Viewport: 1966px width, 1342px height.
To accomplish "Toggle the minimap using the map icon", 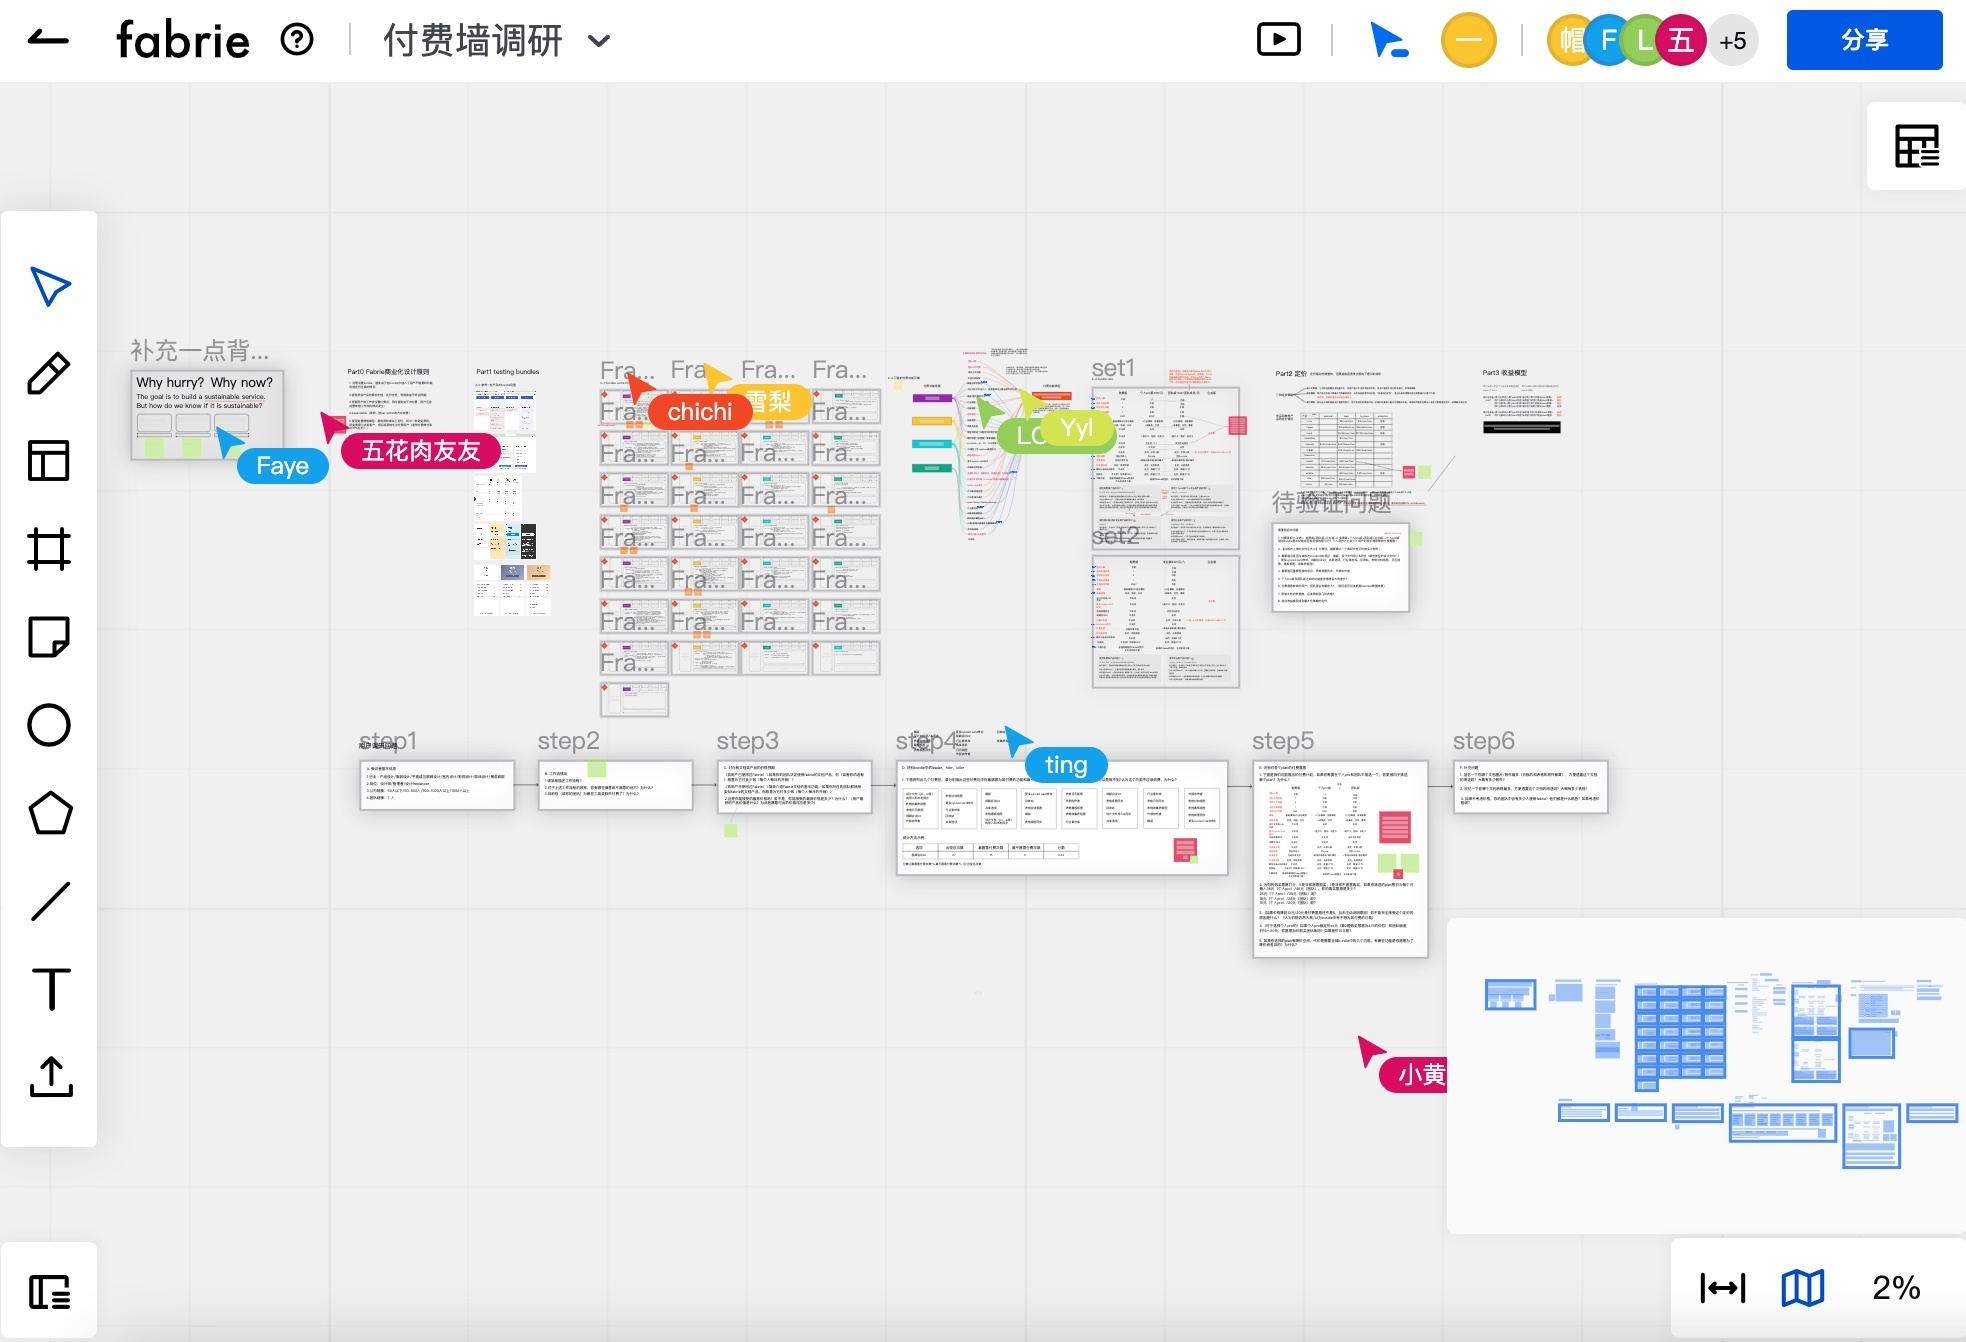I will [x=1802, y=1287].
